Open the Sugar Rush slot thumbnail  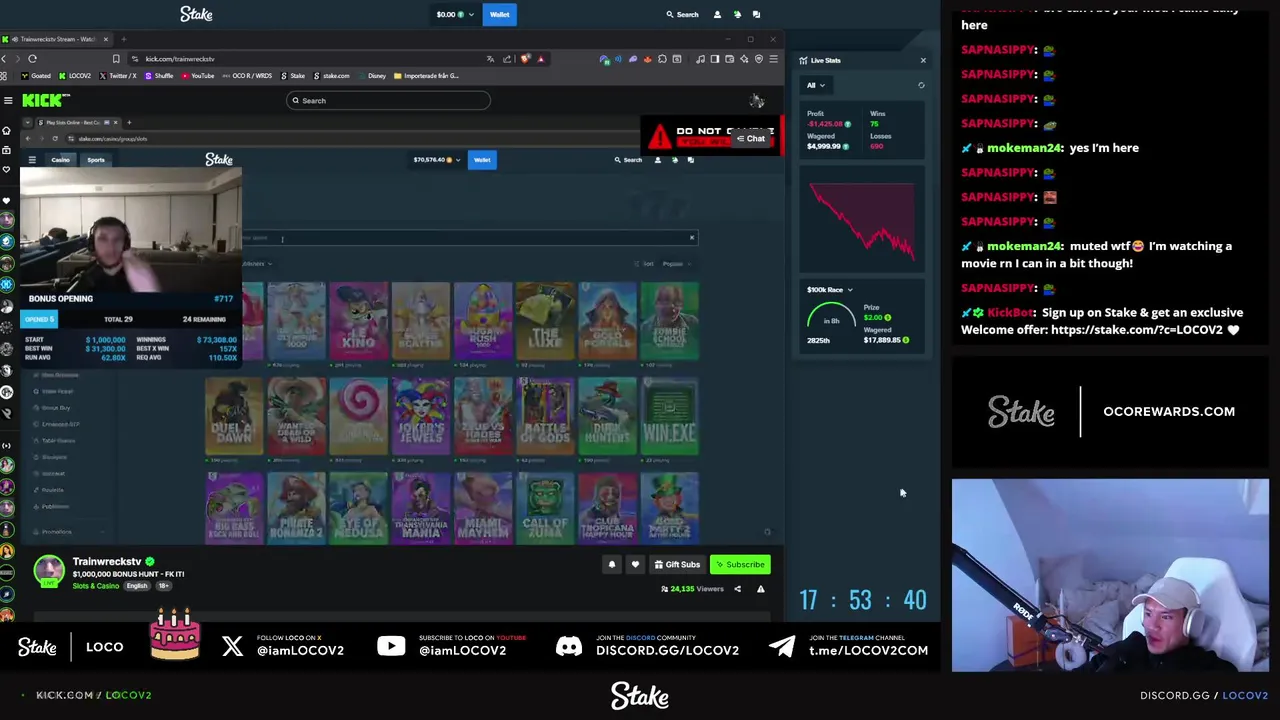pyautogui.click(x=482, y=321)
